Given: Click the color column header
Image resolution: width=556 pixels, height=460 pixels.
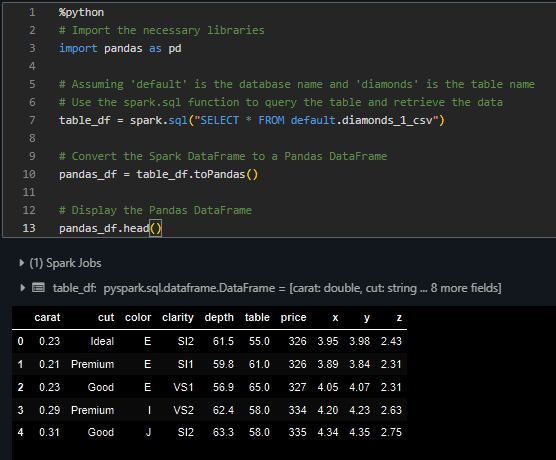Looking at the screenshot, I should tap(138, 317).
